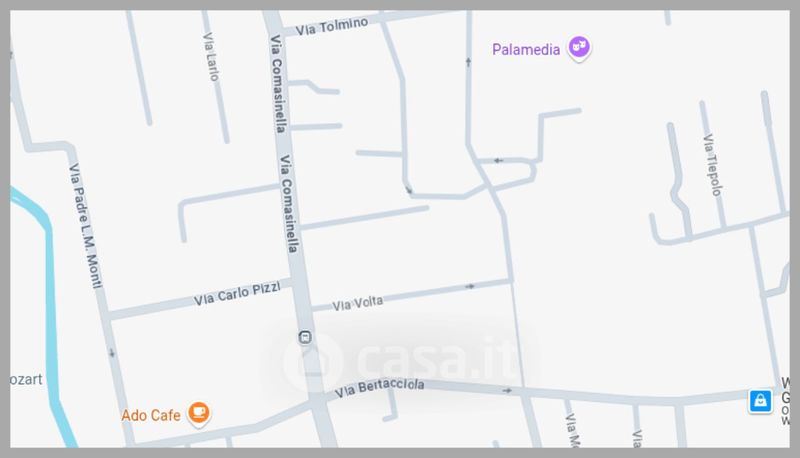Viewport: 800px width, 458px height.
Task: Click the bus stop icon on Via Comasinella
Action: click(305, 337)
